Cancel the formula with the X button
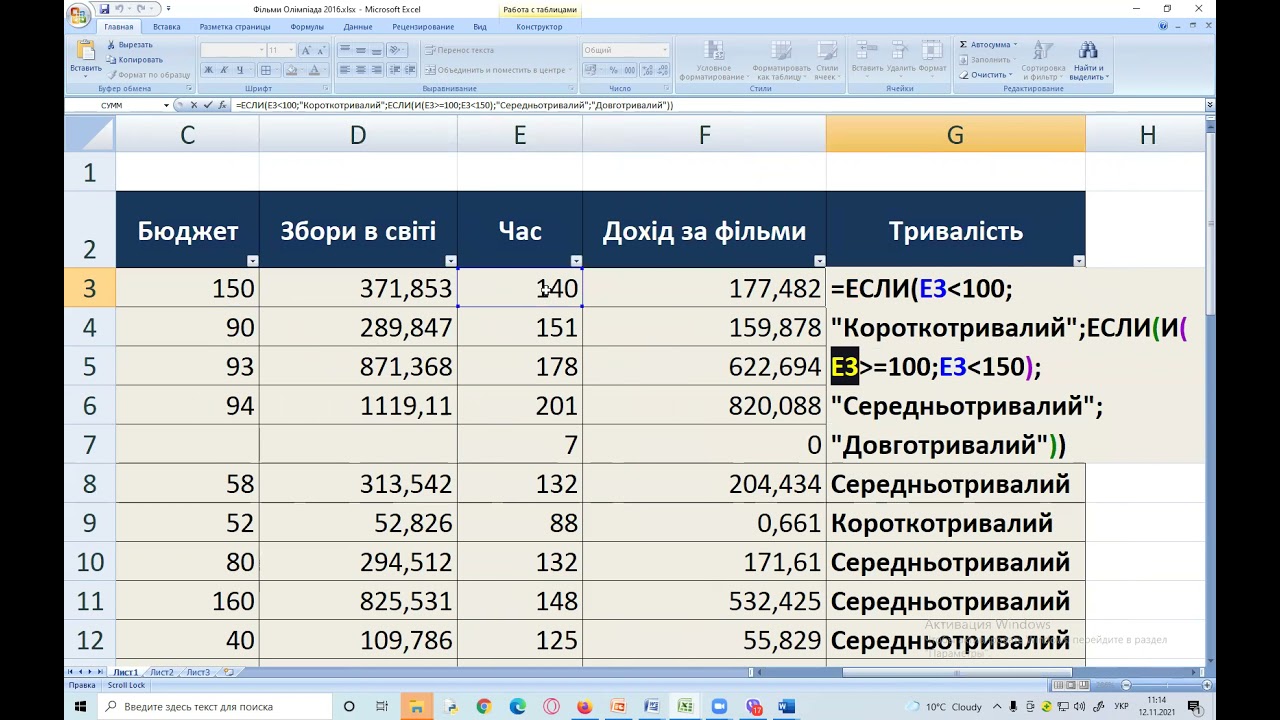This screenshot has width=1280, height=720. (x=194, y=105)
